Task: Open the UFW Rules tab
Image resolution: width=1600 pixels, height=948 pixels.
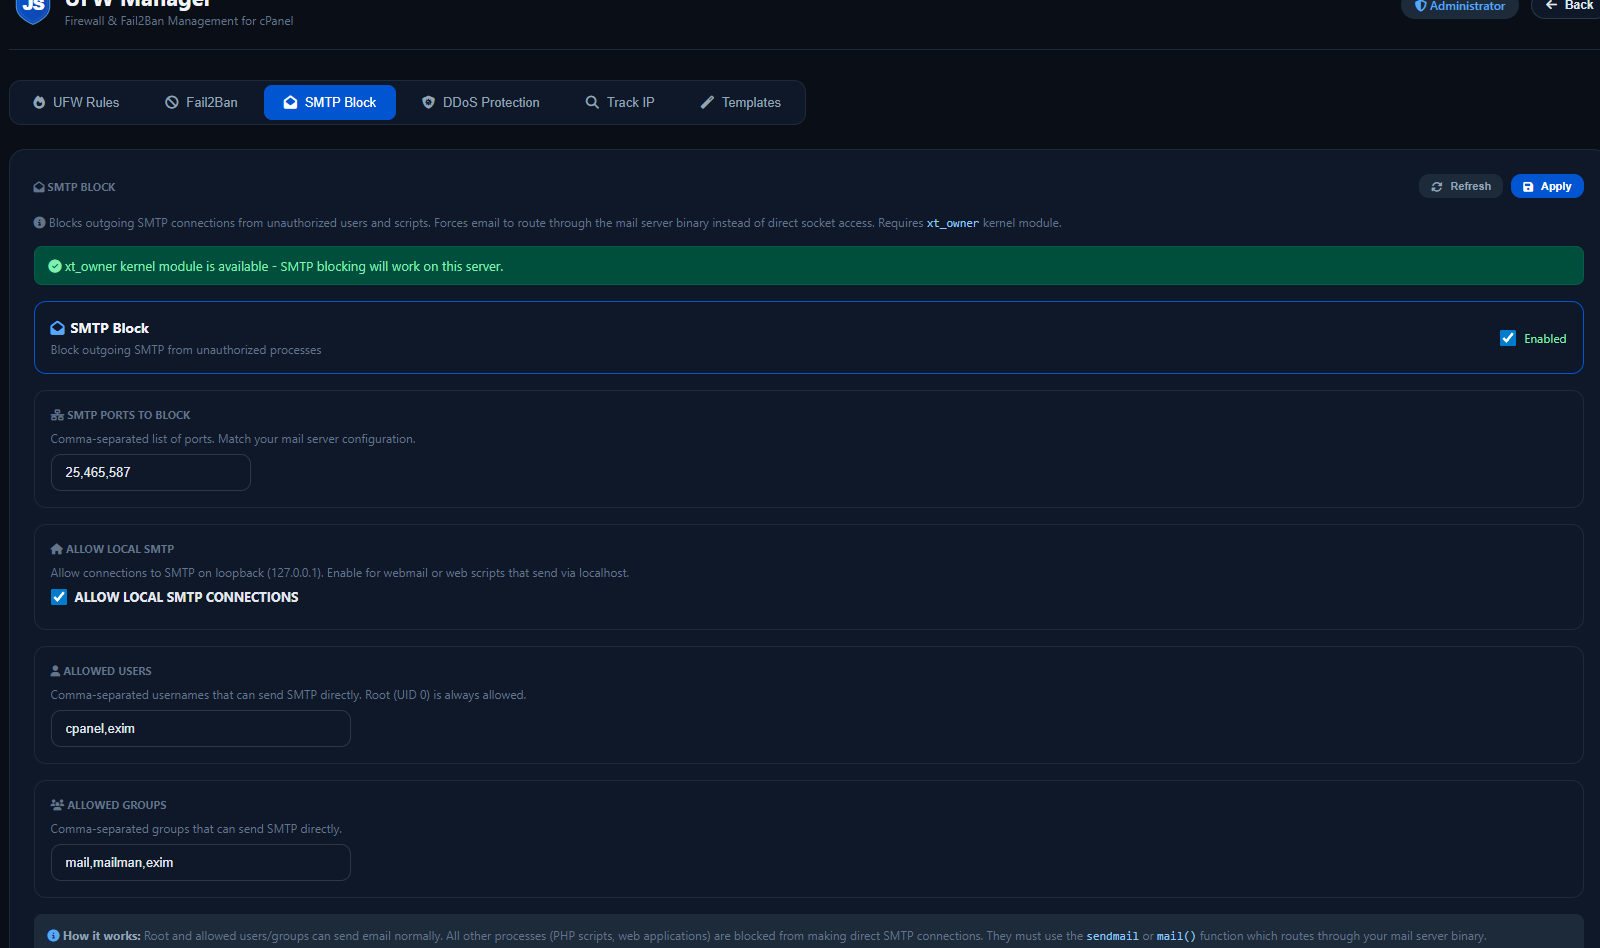Action: [76, 102]
